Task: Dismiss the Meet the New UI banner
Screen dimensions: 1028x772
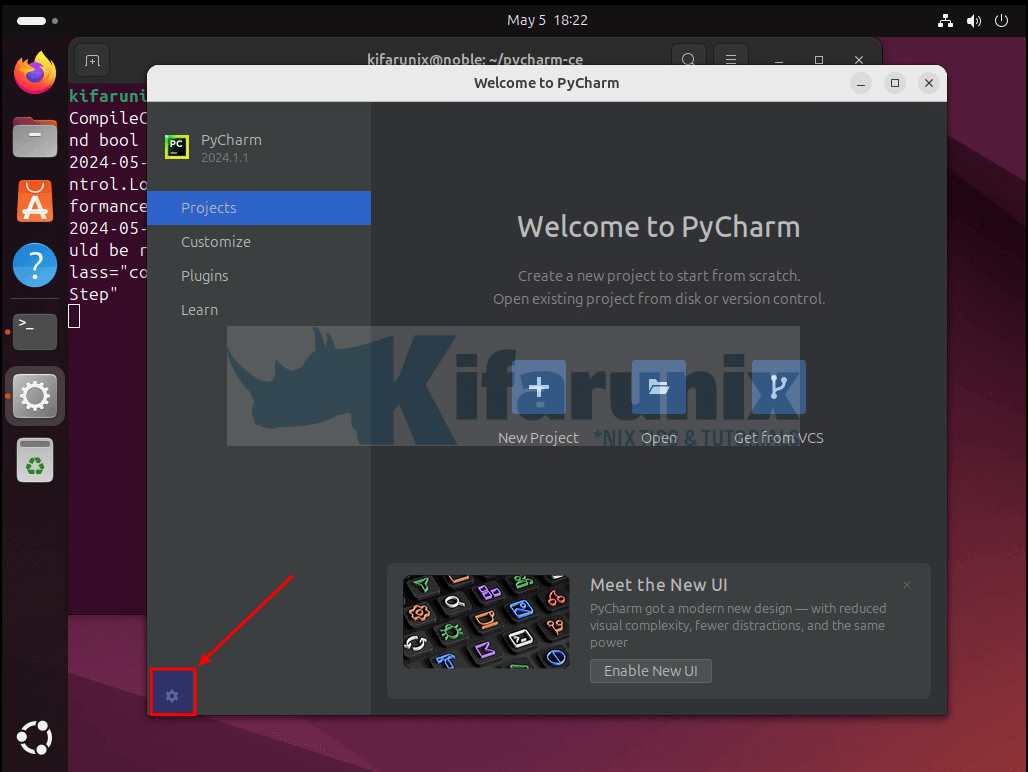Action: pyautogui.click(x=907, y=585)
